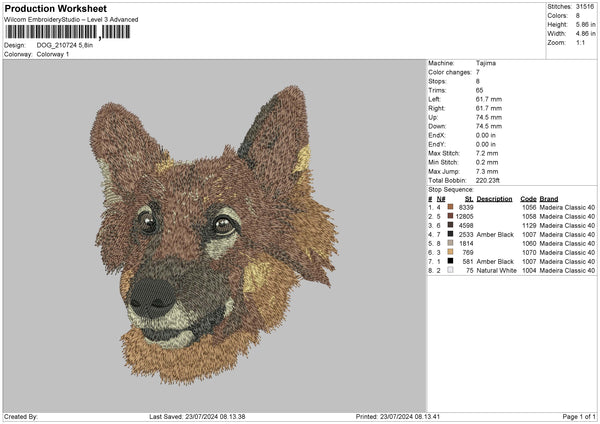Click the Production Worksheet title
The height and width of the screenshot is (424, 600).
tap(55, 9)
